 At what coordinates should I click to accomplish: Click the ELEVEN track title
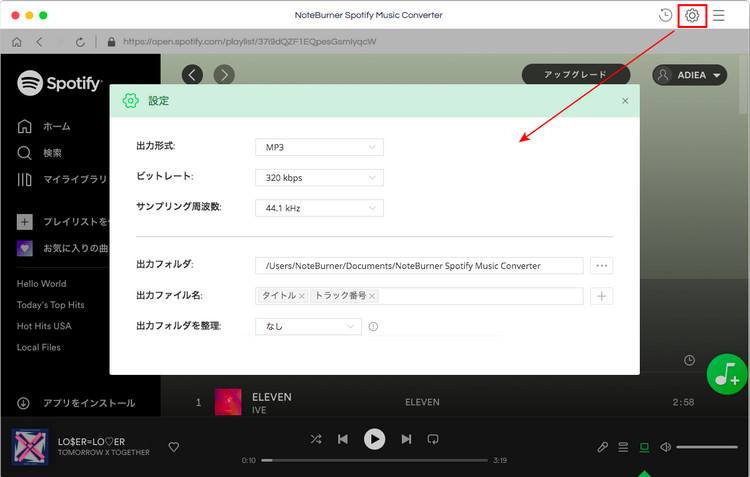pyautogui.click(x=272, y=397)
